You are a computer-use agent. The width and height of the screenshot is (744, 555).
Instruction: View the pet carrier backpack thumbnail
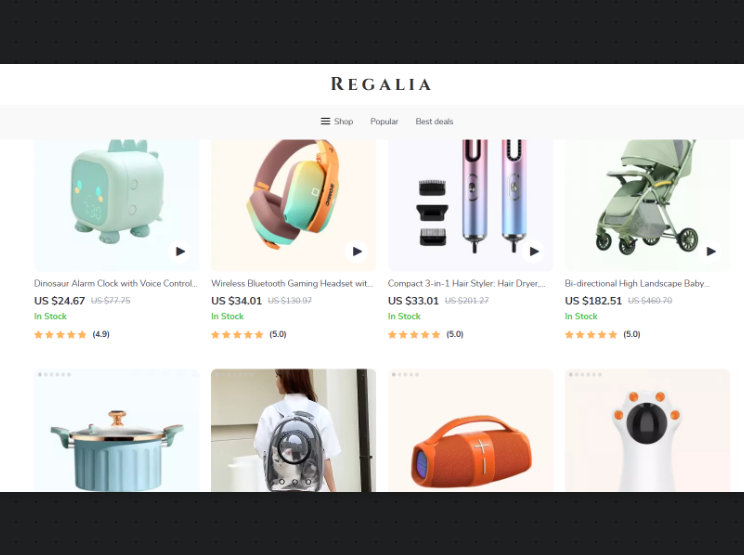point(293,430)
